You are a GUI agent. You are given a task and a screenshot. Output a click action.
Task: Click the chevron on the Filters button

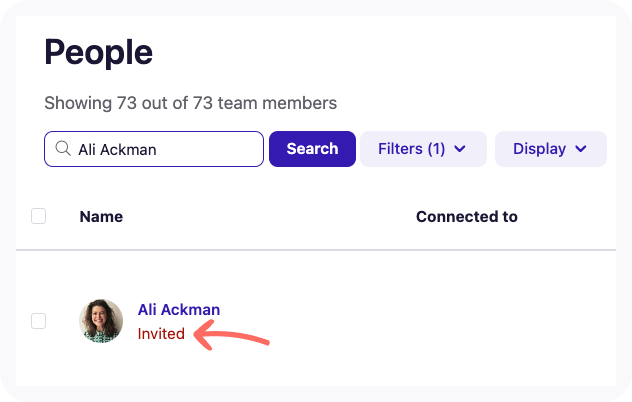[460, 149]
